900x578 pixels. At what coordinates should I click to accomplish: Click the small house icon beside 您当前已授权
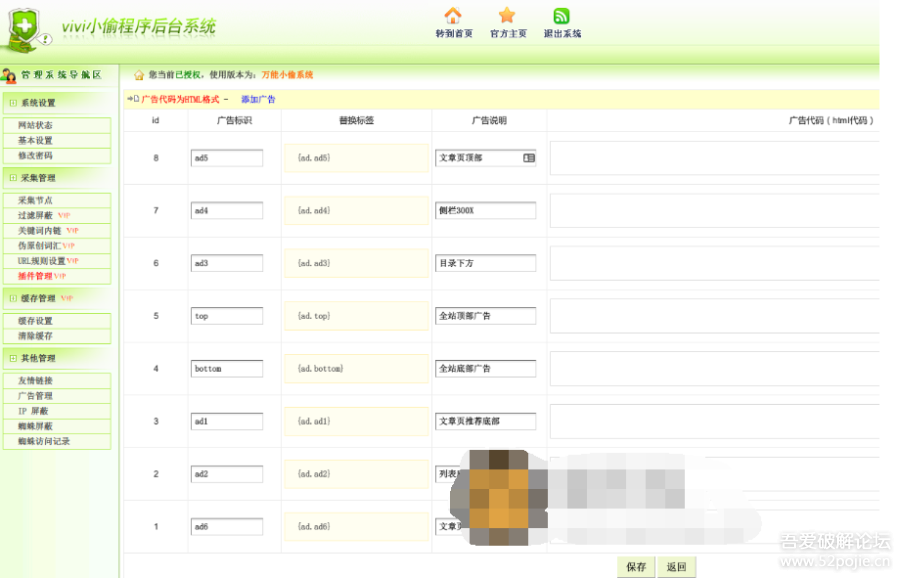tap(139, 75)
